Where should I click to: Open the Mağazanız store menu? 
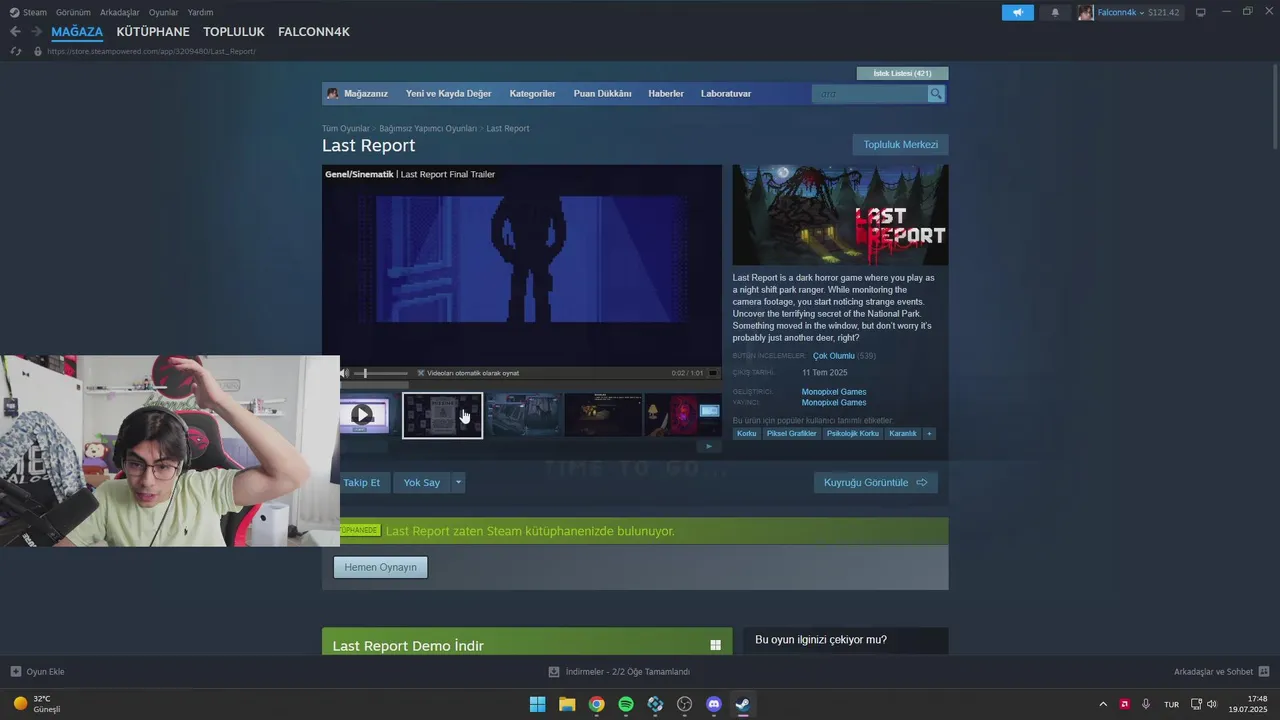point(366,94)
